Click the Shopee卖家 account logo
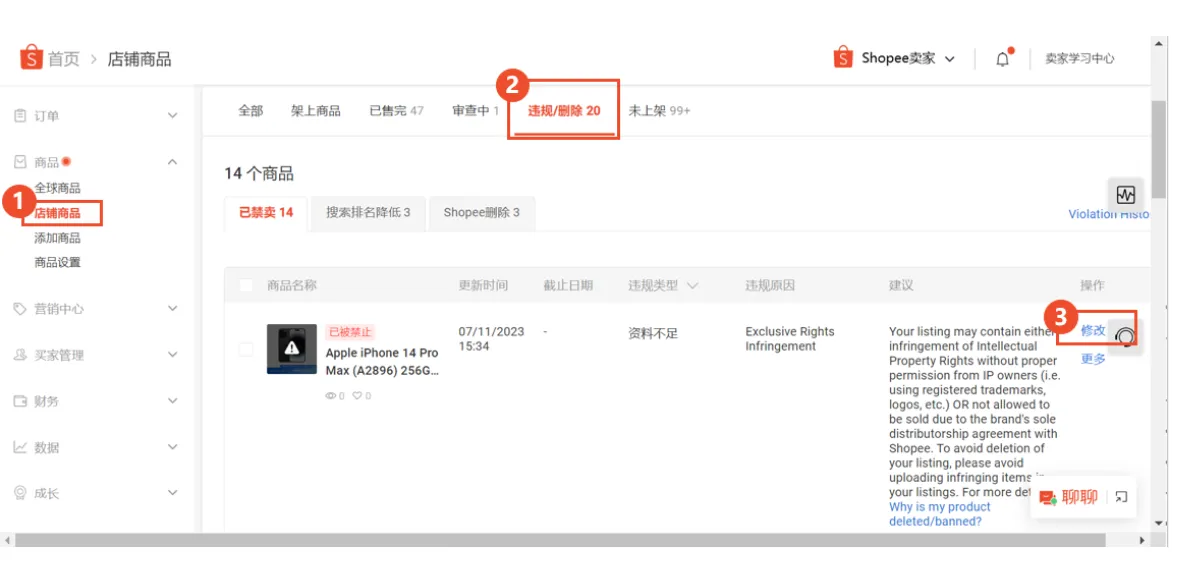The width and height of the screenshot is (1198, 564). [x=843, y=58]
